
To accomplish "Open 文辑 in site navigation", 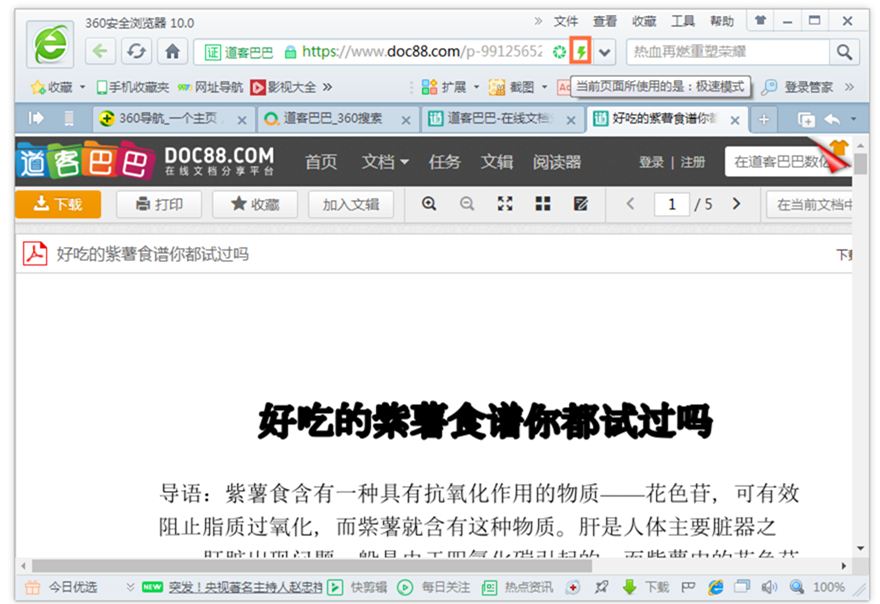I will [497, 162].
